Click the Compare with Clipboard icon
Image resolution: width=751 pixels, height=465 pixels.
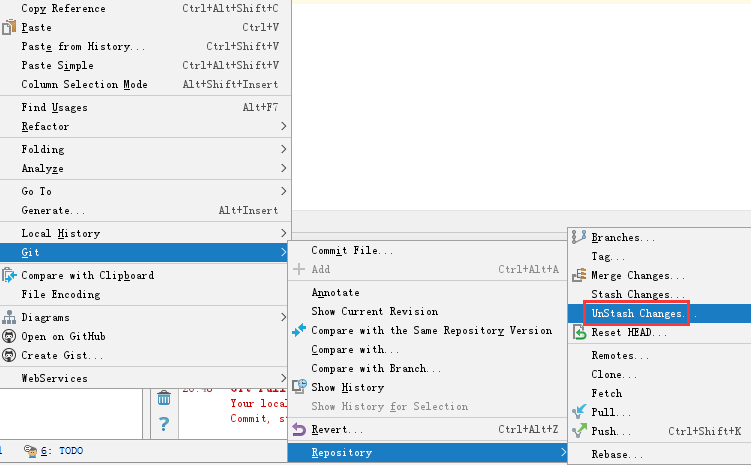pyautogui.click(x=9, y=275)
